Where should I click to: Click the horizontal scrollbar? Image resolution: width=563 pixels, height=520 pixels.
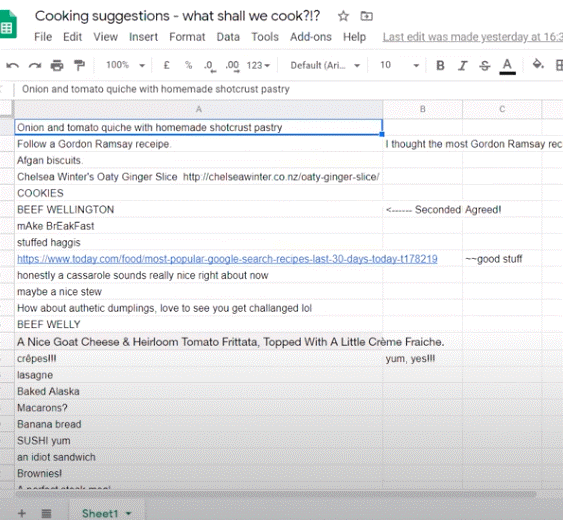point(276,494)
